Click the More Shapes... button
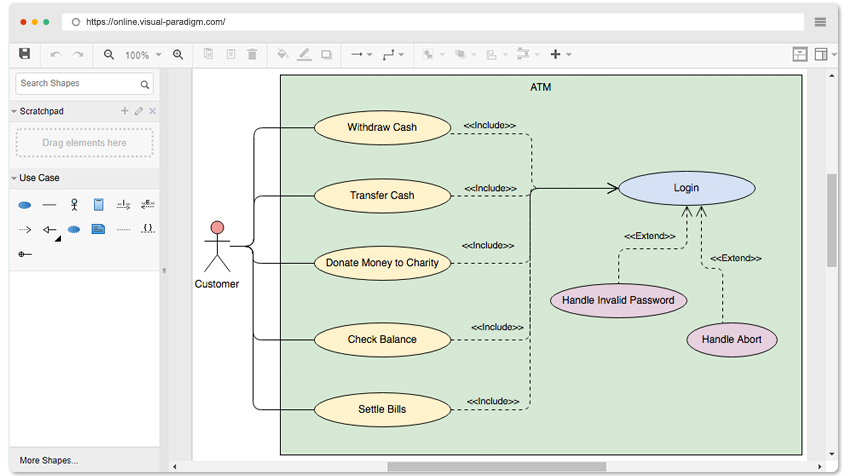Screen dimensions: 848x476 coord(48,460)
